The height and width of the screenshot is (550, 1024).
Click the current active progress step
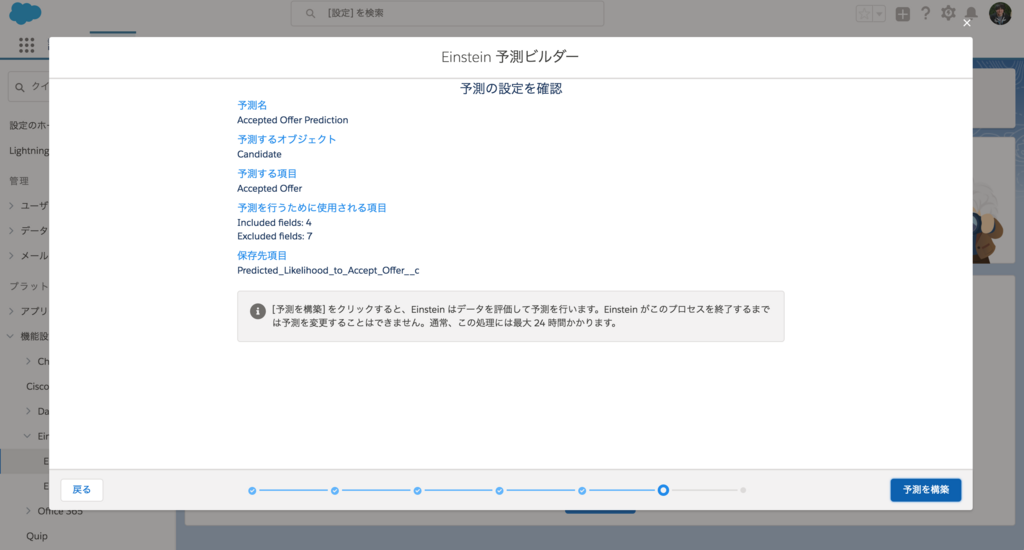coord(663,490)
